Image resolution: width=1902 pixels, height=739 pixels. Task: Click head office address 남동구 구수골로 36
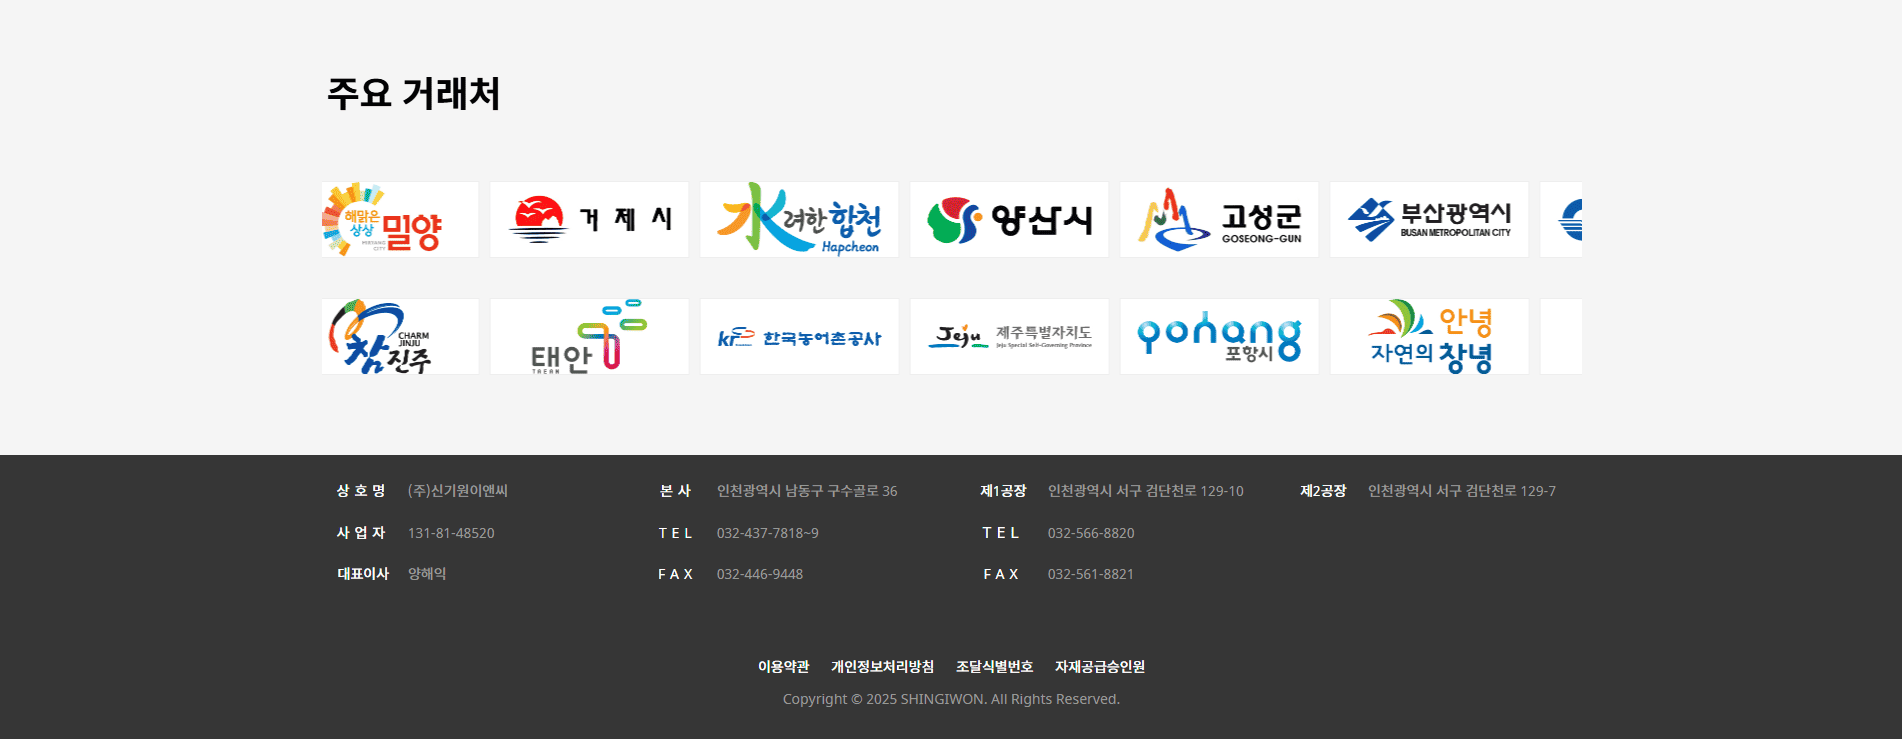pyautogui.click(x=841, y=491)
